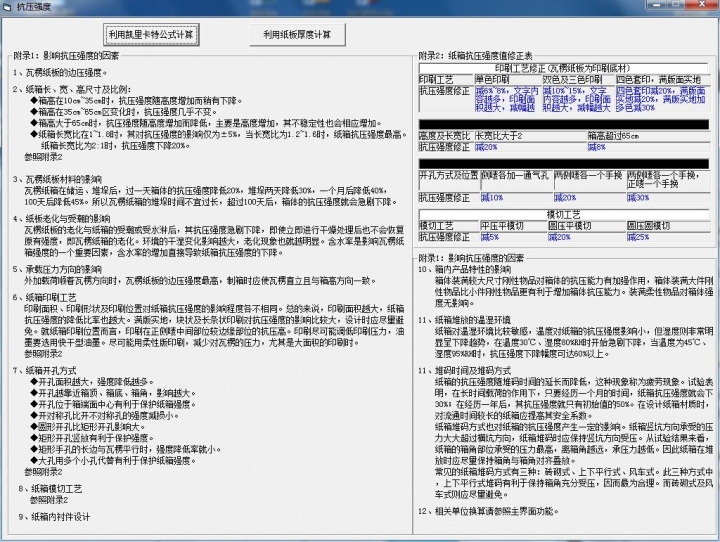Image resolution: width=720 pixels, height=542 pixels.
Task: Click bullet '纸箱长宽比在1~1.8时' line
Action: 219,134
